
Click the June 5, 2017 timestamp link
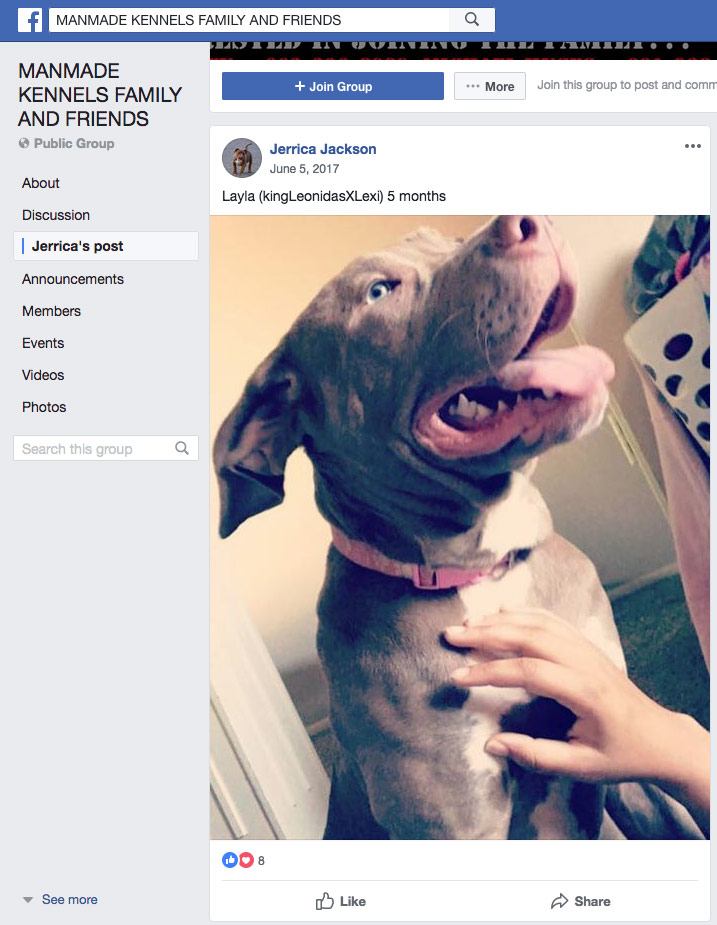305,169
